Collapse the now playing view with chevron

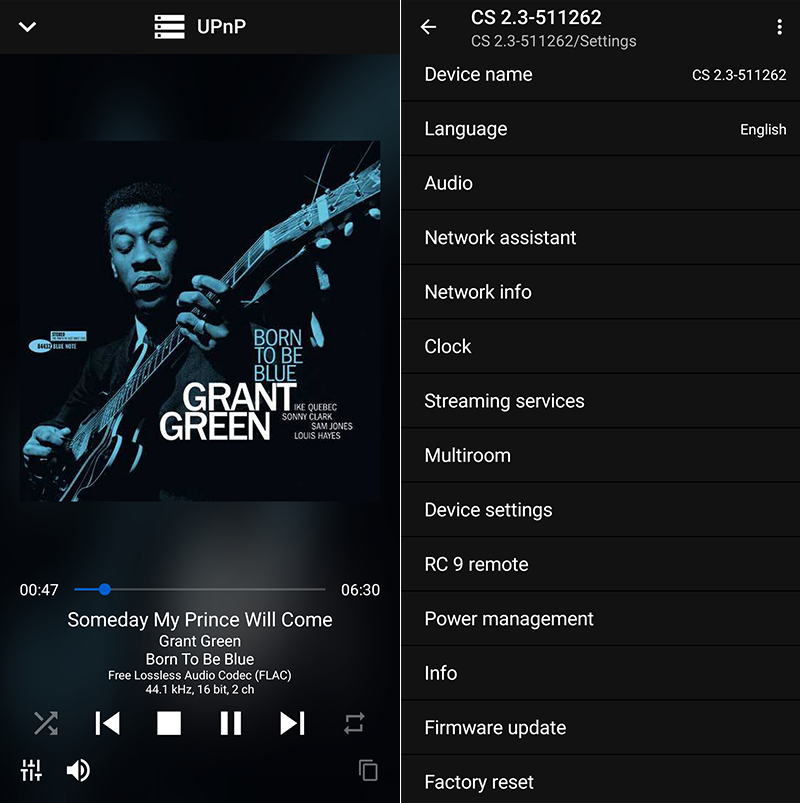(27, 26)
